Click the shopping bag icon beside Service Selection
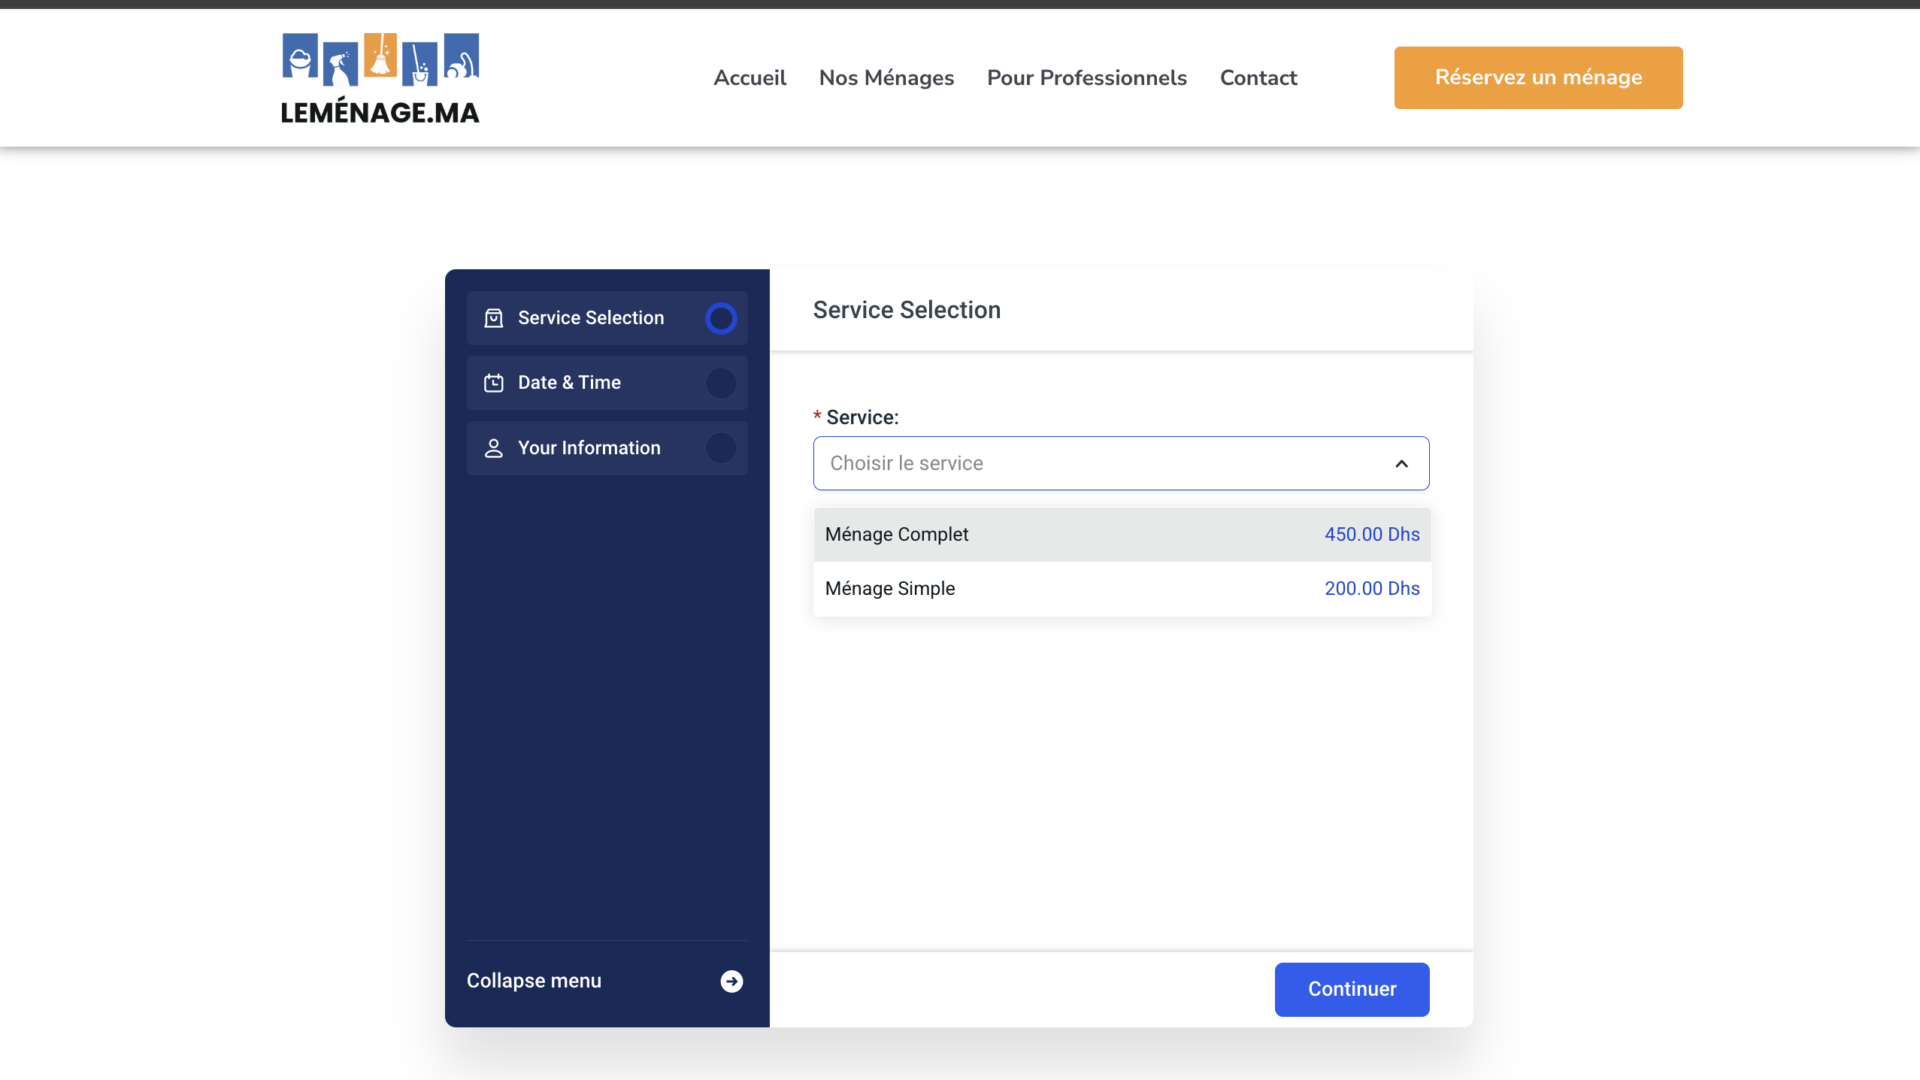This screenshot has height=1080, width=1920. pyautogui.click(x=494, y=318)
